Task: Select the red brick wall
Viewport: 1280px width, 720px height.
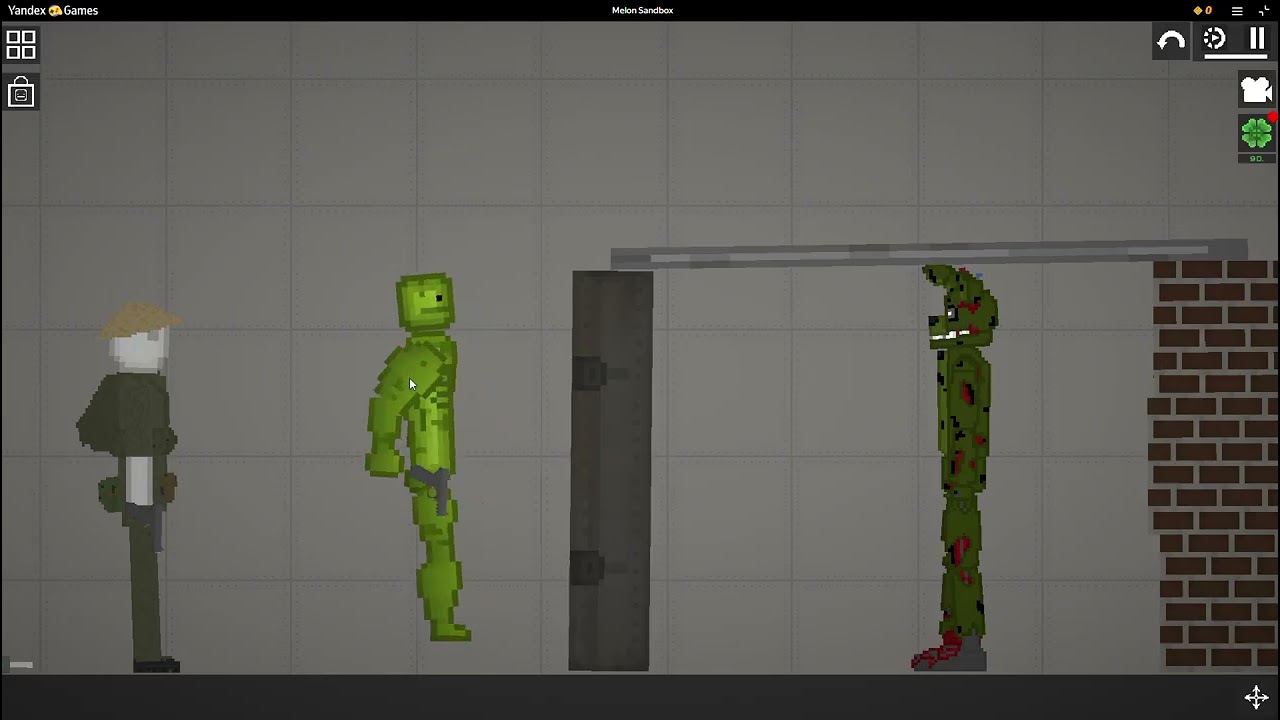Action: (x=1212, y=465)
